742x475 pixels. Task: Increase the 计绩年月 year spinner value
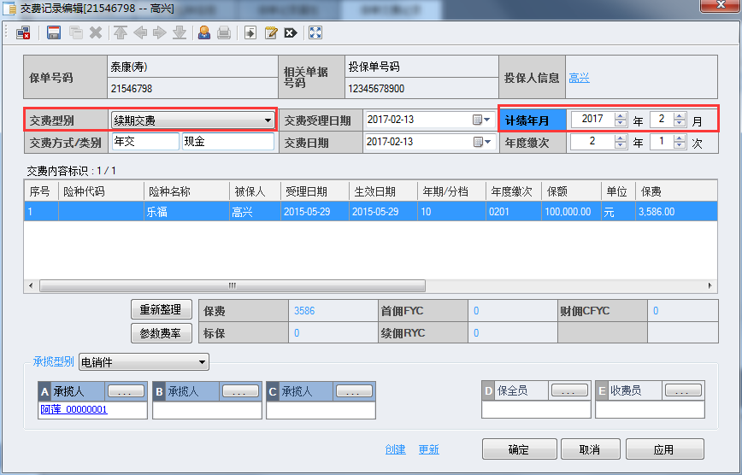click(x=621, y=115)
